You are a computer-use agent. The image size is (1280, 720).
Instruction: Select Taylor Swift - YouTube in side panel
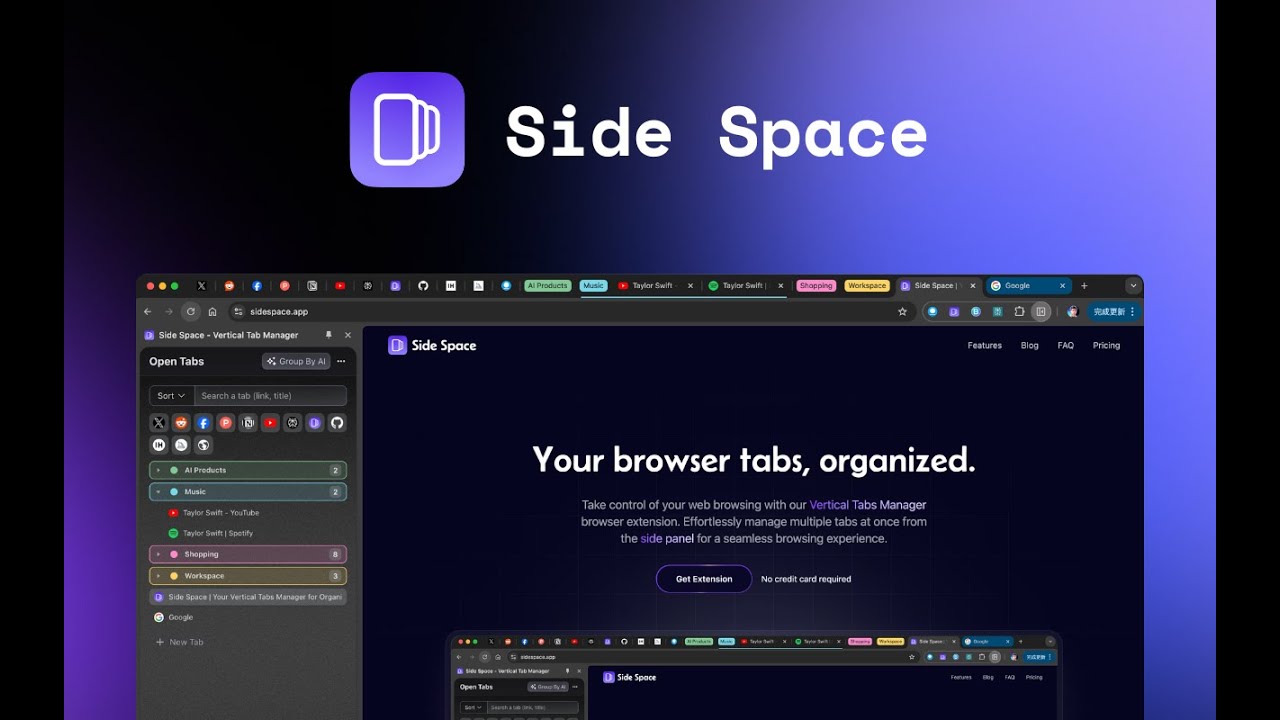248,513
